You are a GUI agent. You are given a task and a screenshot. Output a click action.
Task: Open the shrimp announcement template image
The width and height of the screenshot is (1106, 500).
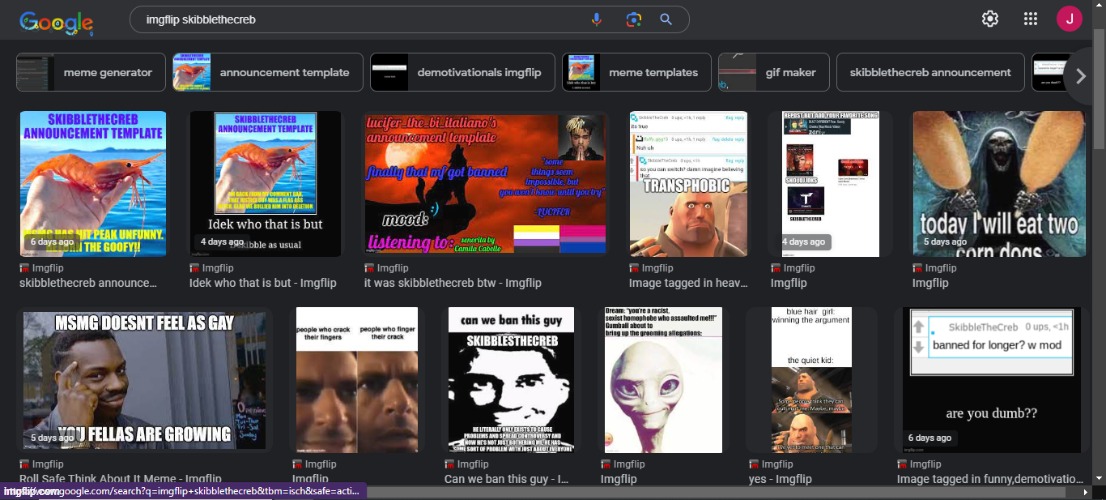coord(93,183)
